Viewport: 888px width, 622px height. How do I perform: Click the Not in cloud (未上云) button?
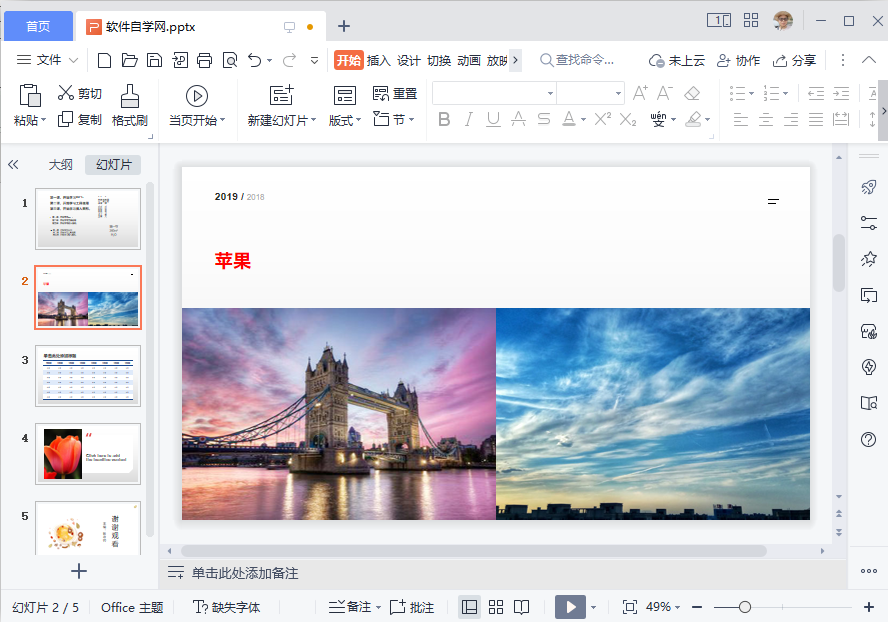677,60
